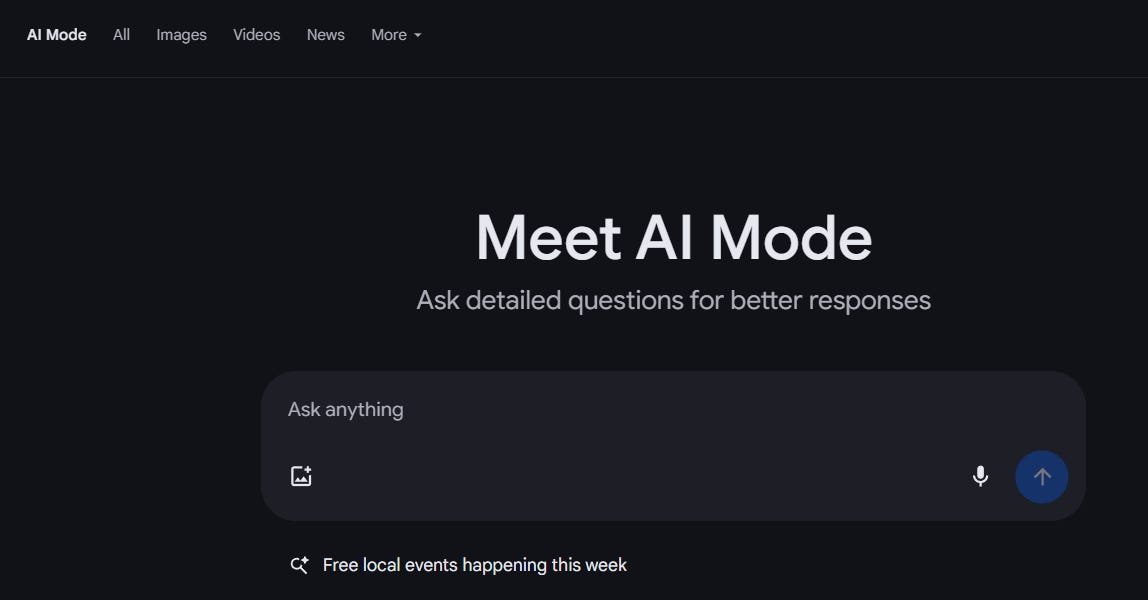Image resolution: width=1148 pixels, height=600 pixels.
Task: Click the small caret next to More
Action: pyautogui.click(x=418, y=35)
